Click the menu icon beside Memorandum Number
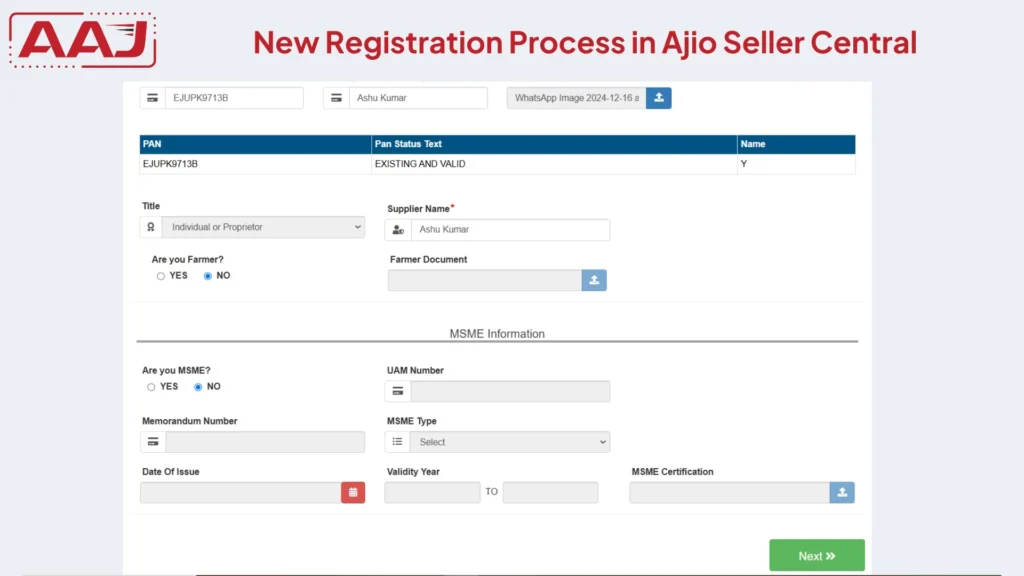 click(150, 441)
